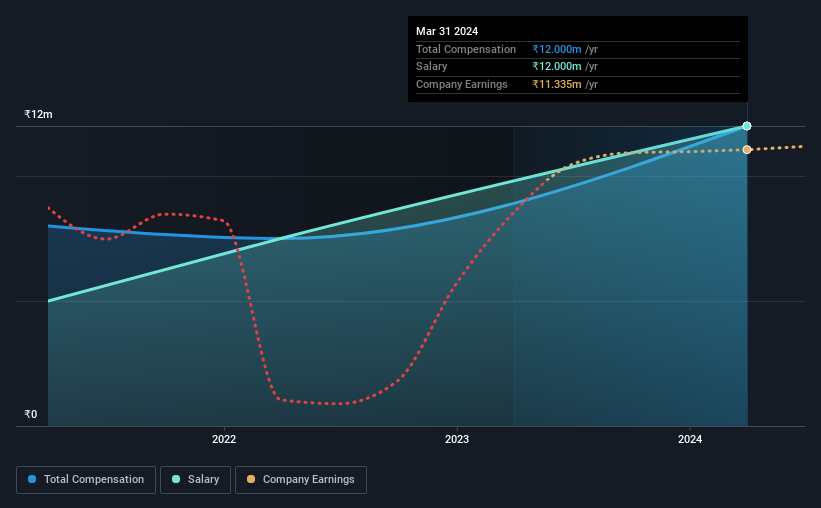
Task: Click the 2022 x-axis label
Action: (x=224, y=439)
